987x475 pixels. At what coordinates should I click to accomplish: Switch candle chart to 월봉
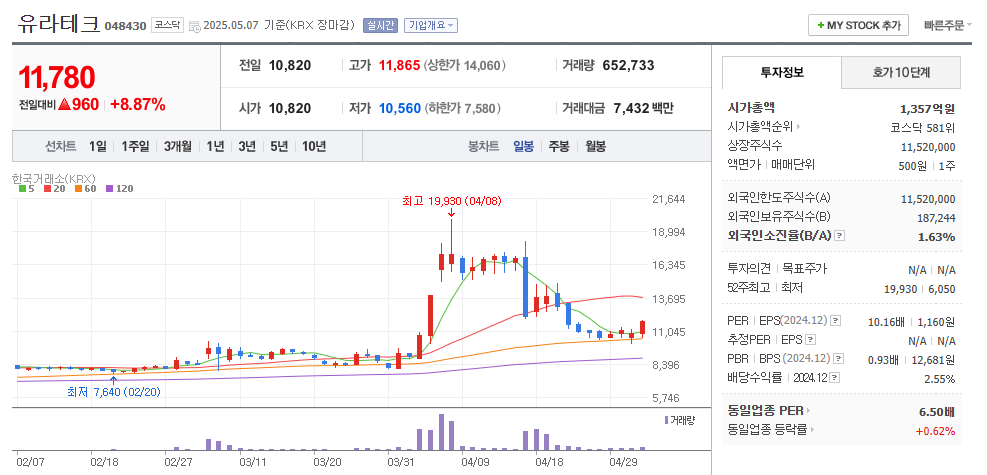click(595, 146)
